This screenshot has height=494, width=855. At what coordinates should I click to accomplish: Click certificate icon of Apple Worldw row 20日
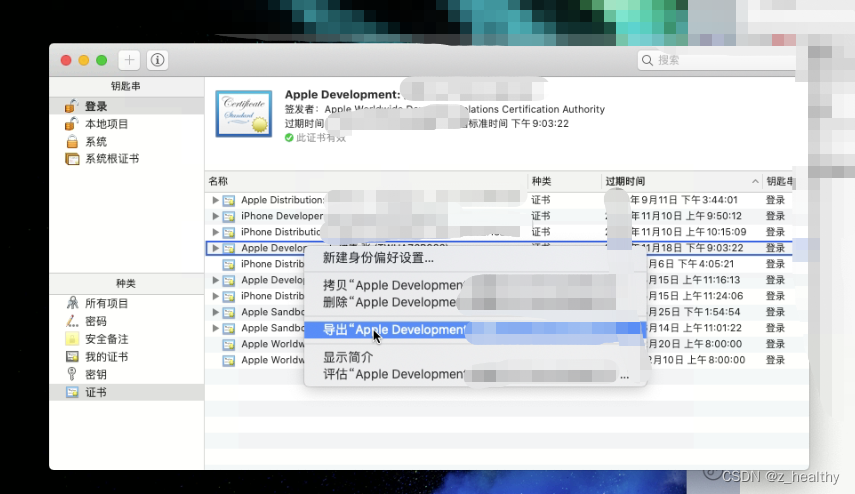click(229, 344)
